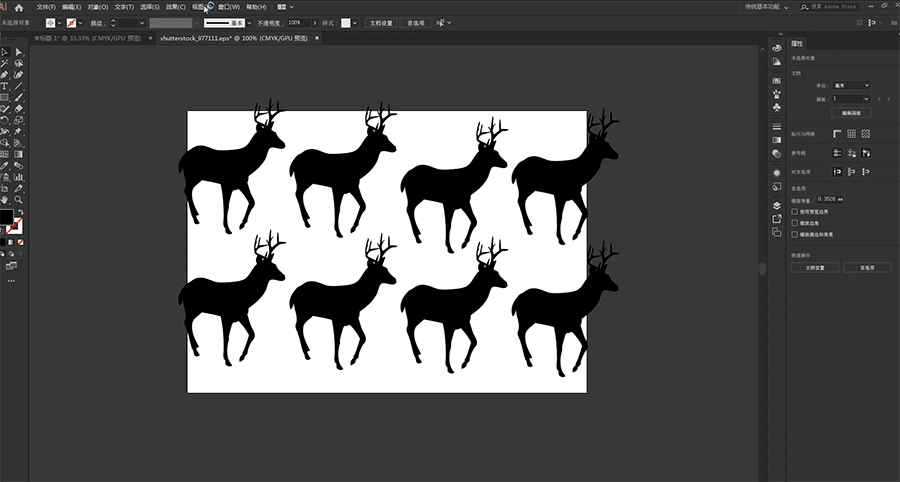Open the 样式 style swatch dropdown
Image resolution: width=900 pixels, height=482 pixels.
pos(347,22)
